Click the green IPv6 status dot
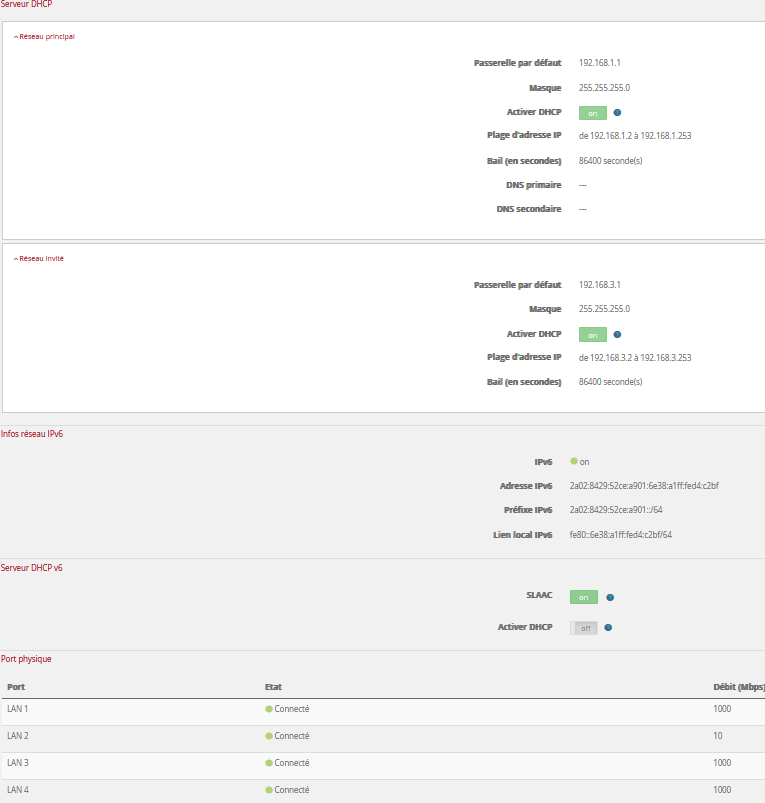The image size is (765, 803). click(x=574, y=462)
